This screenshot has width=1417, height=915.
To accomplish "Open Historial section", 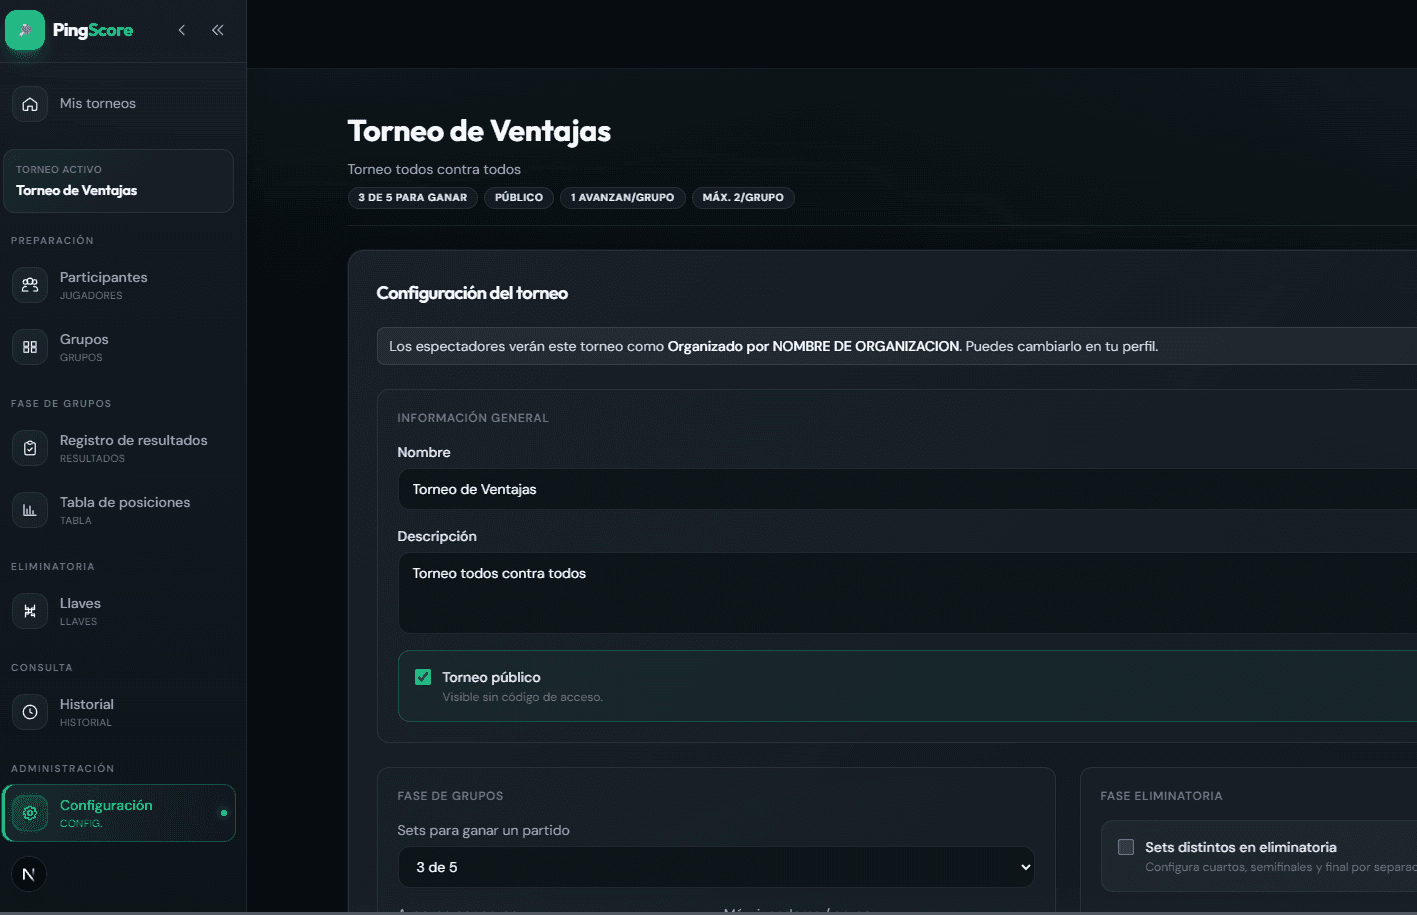I will click(118, 712).
